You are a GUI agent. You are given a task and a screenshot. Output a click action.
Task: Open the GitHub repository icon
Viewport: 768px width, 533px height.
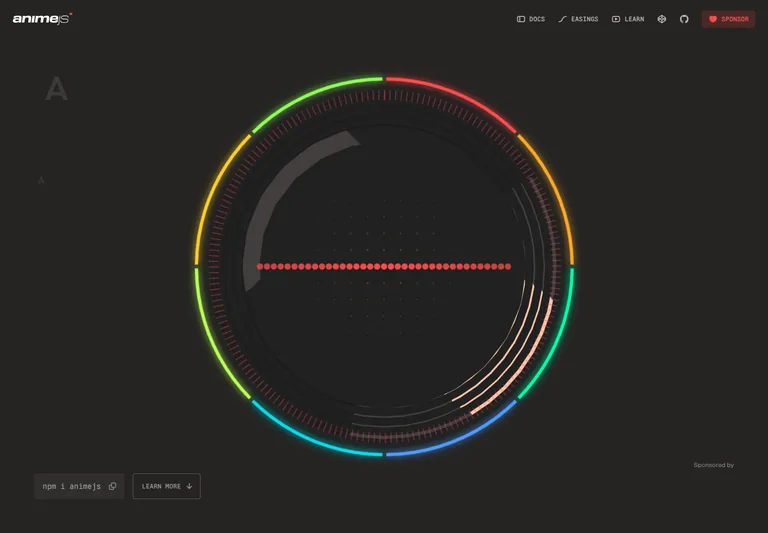point(684,19)
